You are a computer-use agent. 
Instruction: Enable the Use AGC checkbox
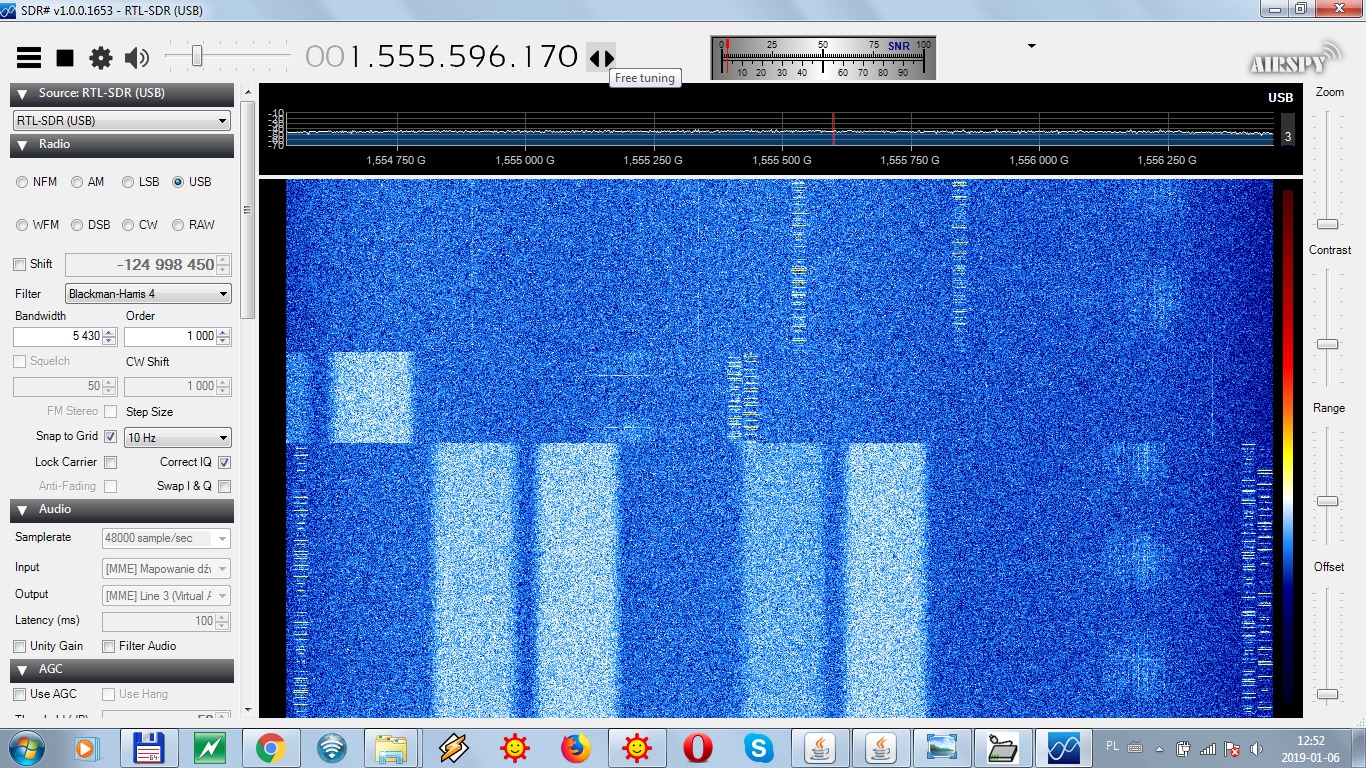pyautogui.click(x=19, y=694)
